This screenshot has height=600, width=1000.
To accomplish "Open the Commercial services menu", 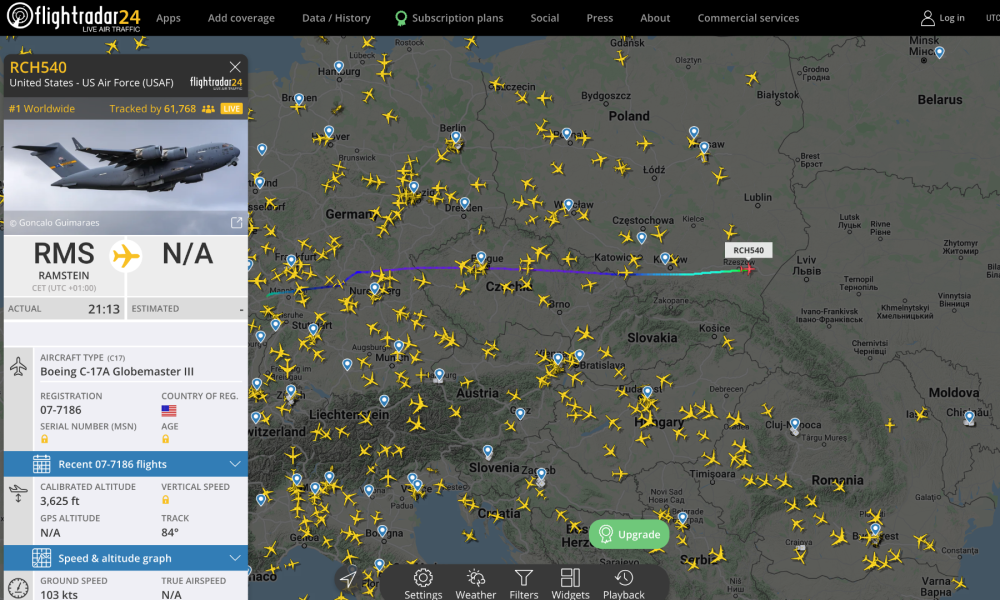I will (748, 18).
